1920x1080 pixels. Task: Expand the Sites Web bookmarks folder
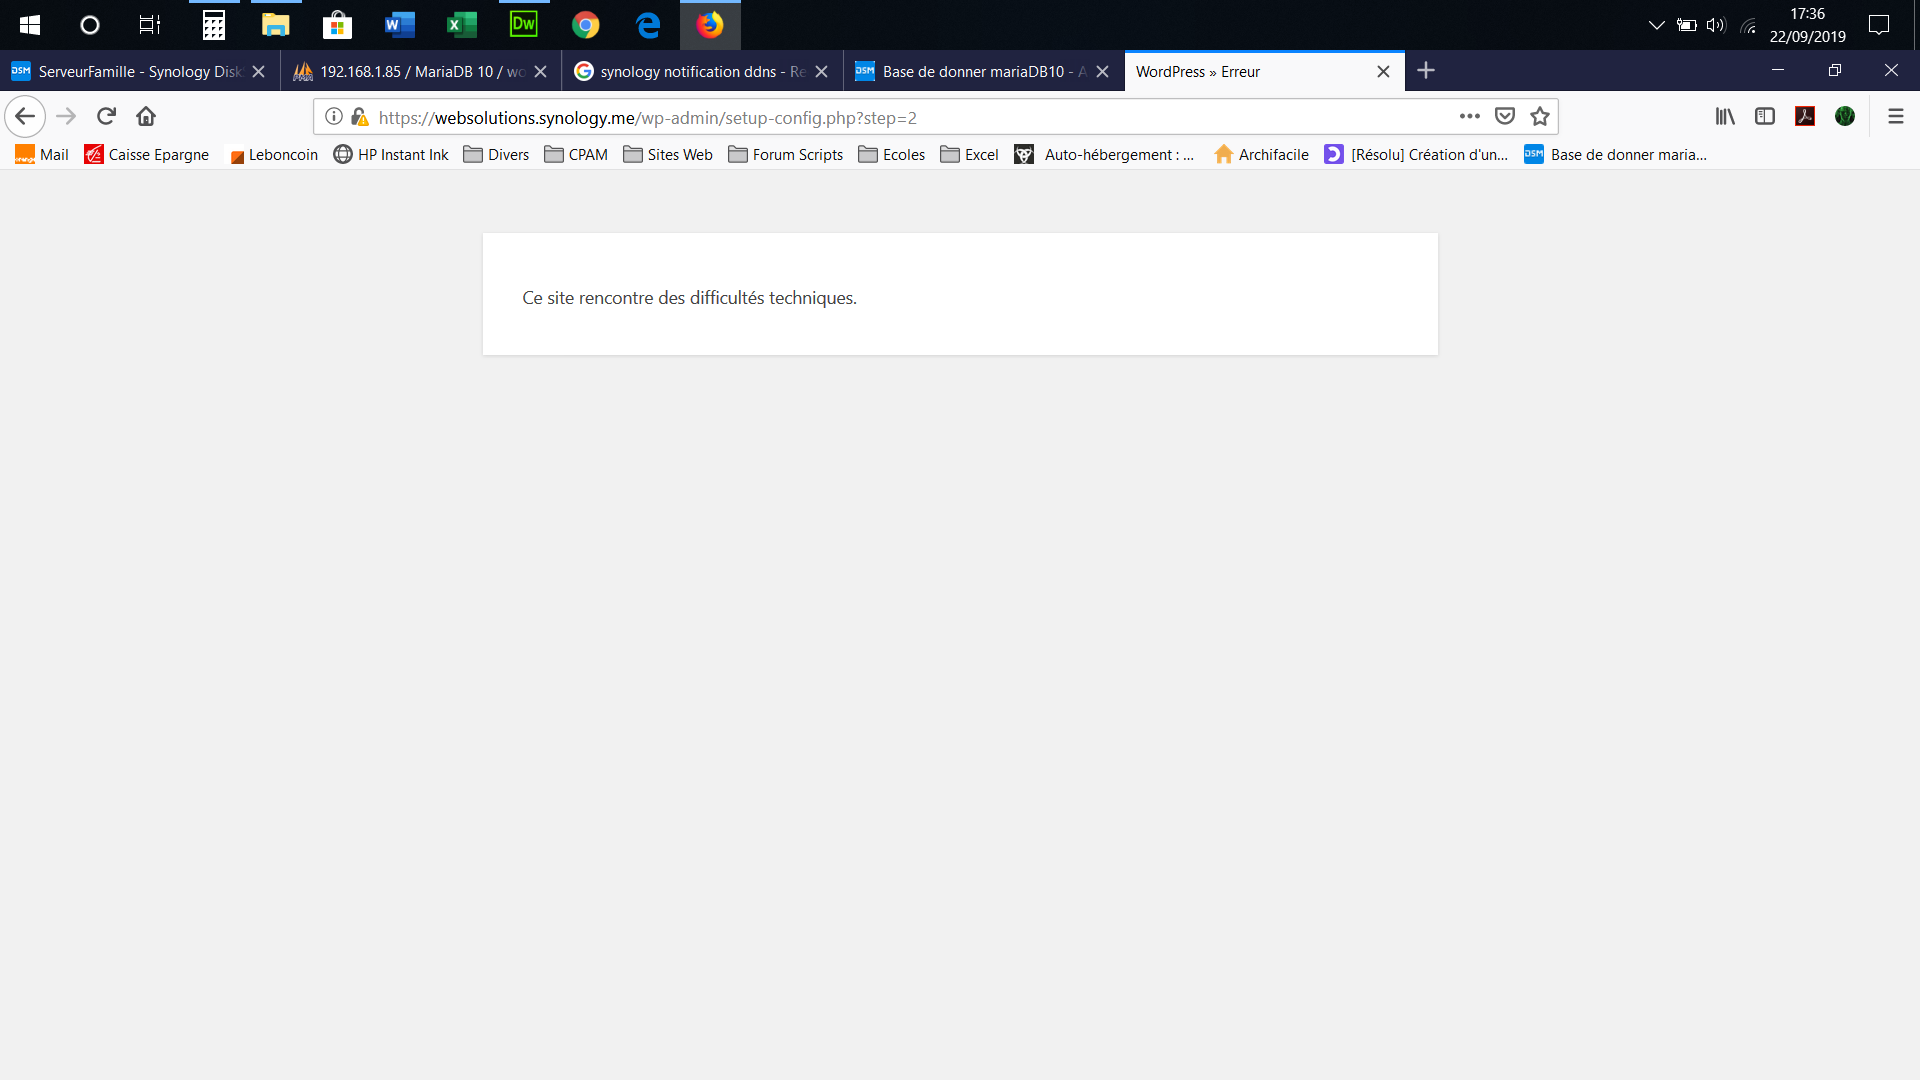click(x=668, y=154)
